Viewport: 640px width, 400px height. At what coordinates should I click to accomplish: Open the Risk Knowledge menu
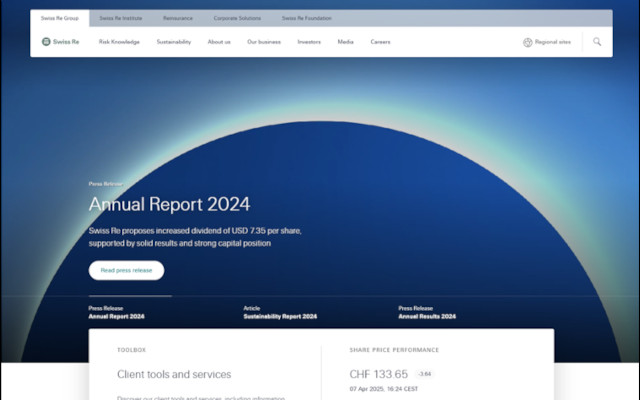tap(119, 42)
